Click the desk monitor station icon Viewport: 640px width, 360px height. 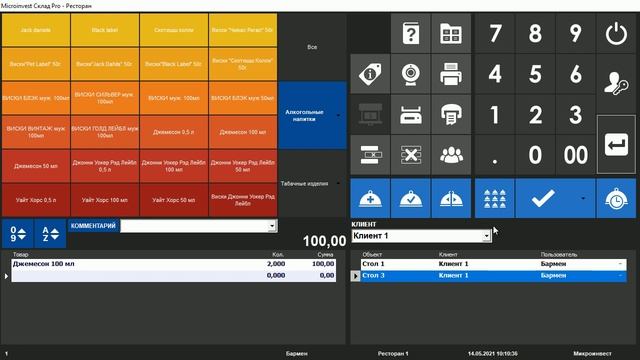pyautogui.click(x=370, y=114)
